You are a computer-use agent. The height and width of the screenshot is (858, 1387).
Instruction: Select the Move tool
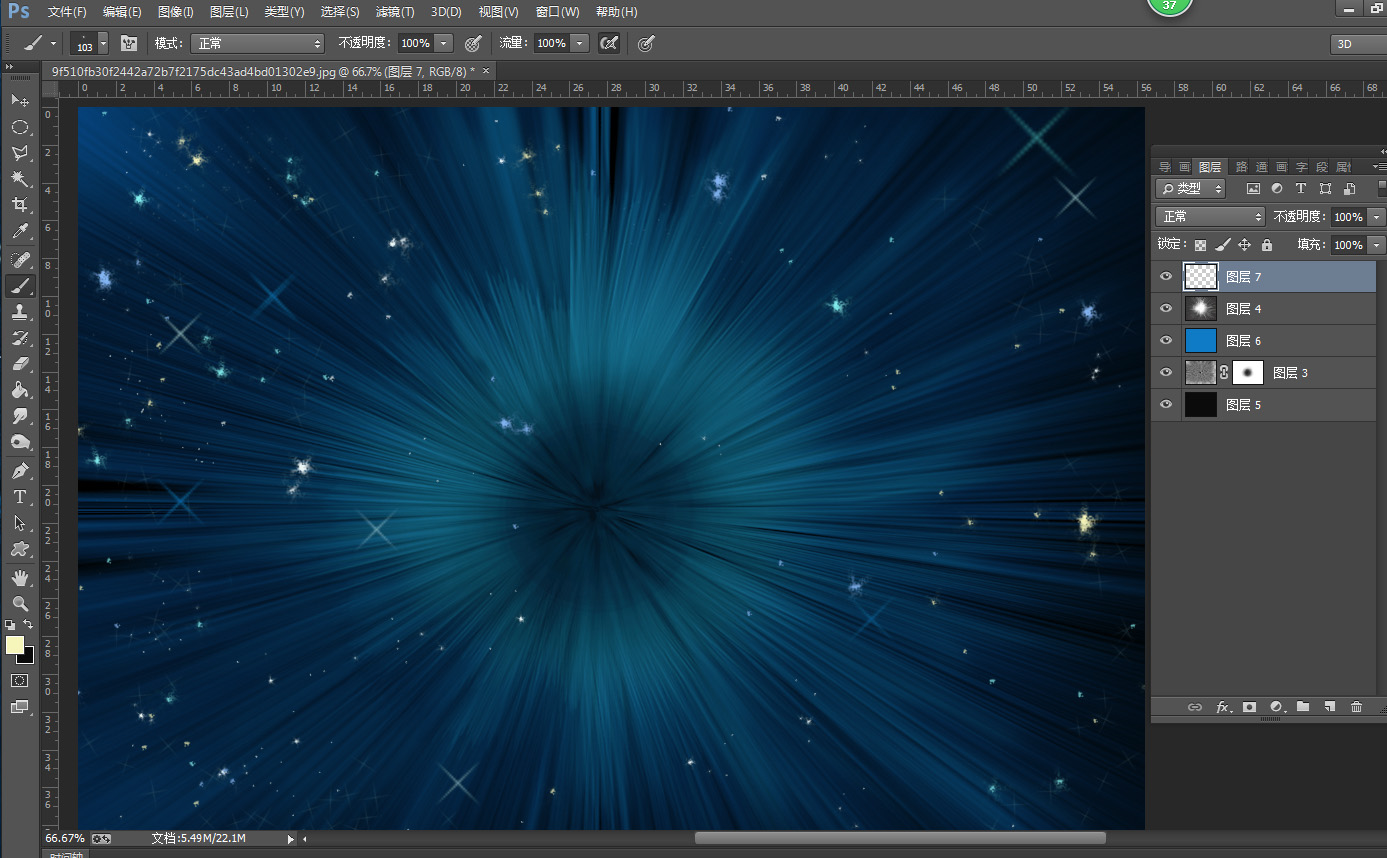tap(19, 101)
